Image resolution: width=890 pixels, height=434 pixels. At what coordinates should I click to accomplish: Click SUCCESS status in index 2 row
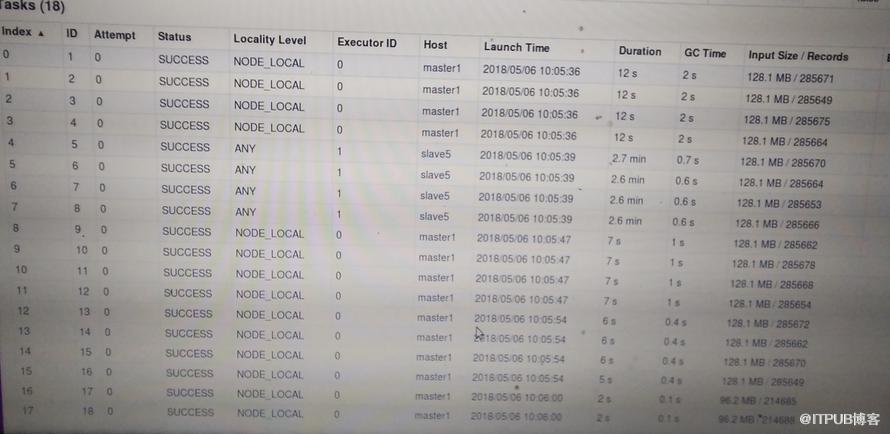[184, 104]
